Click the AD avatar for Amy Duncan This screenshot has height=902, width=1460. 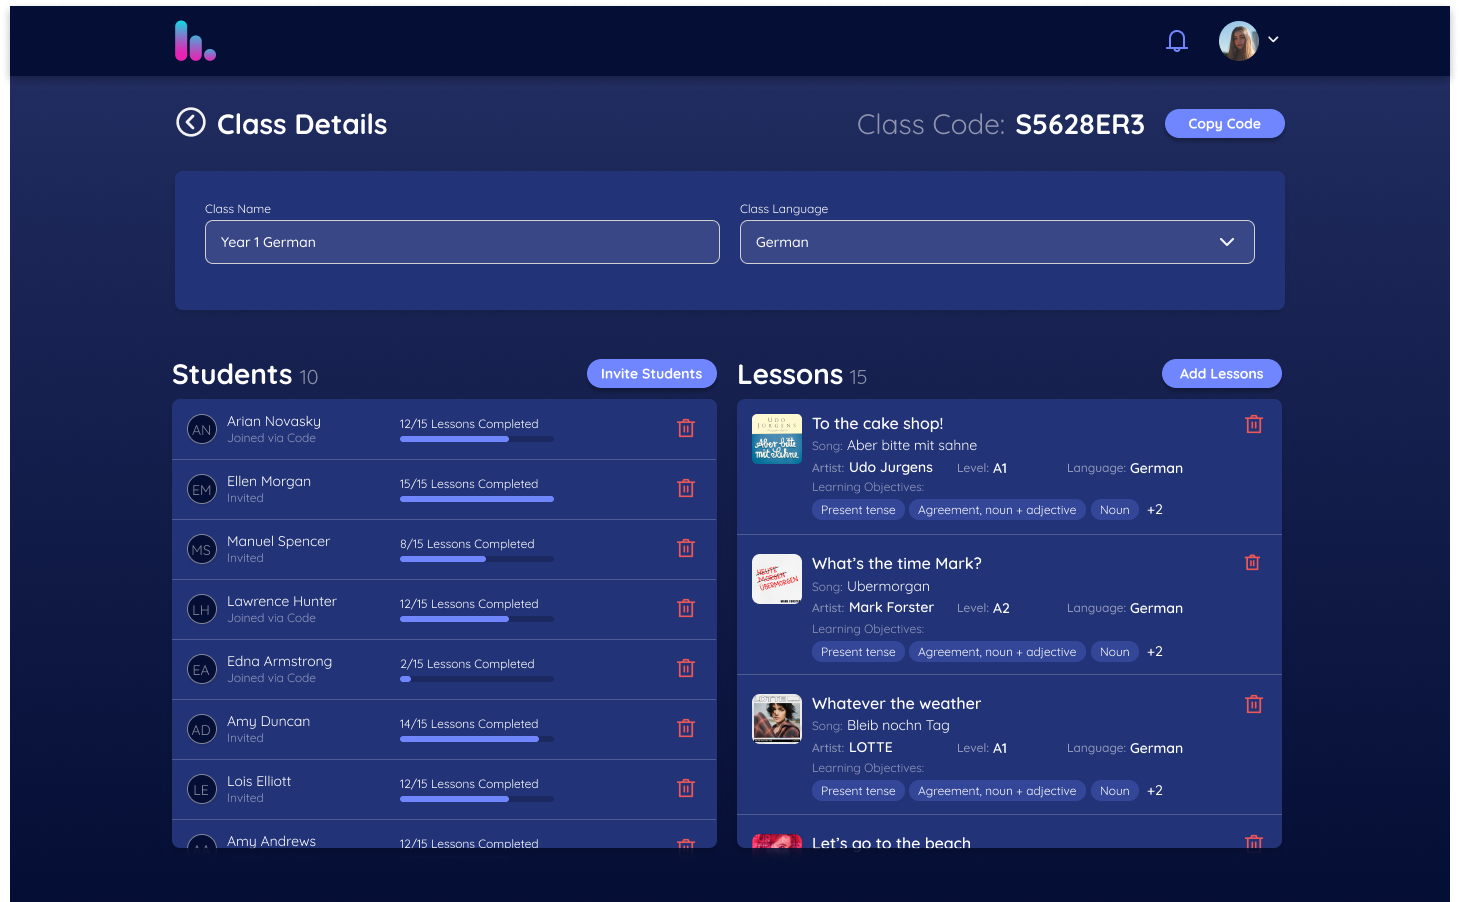[202, 729]
